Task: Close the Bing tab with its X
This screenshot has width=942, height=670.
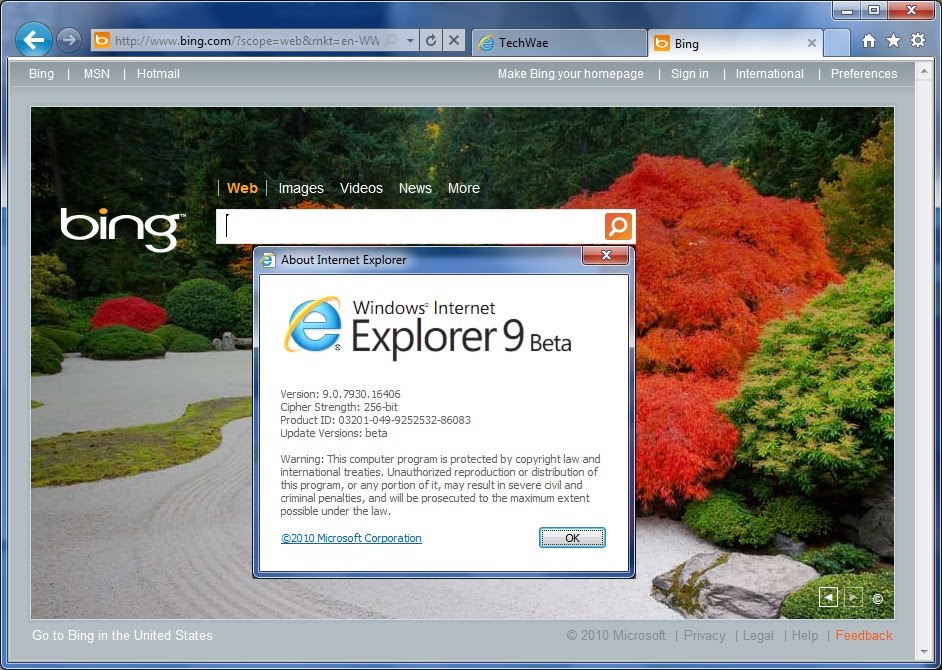Action: pyautogui.click(x=812, y=43)
